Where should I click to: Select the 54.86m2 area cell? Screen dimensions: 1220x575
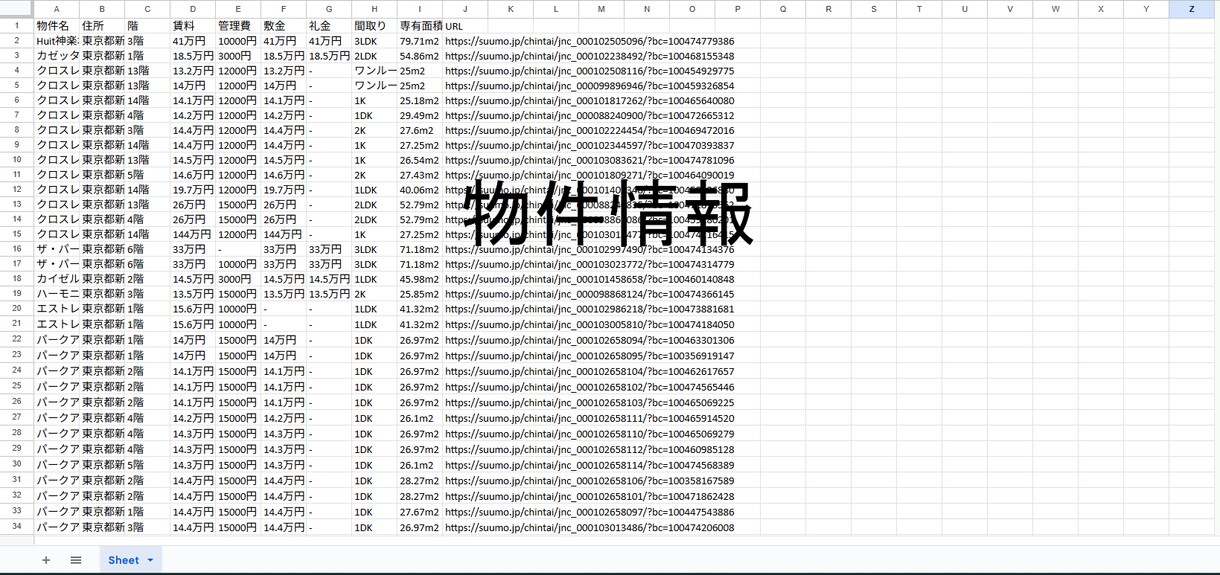click(x=420, y=56)
